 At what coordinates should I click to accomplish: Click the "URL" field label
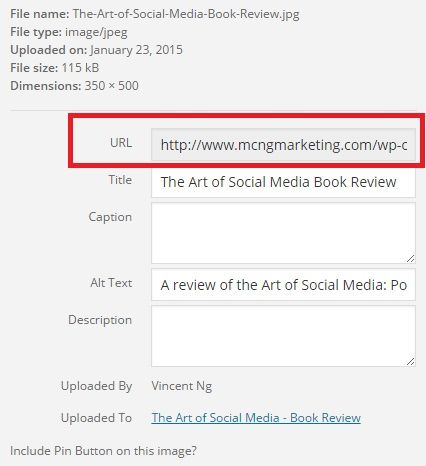[x=121, y=143]
